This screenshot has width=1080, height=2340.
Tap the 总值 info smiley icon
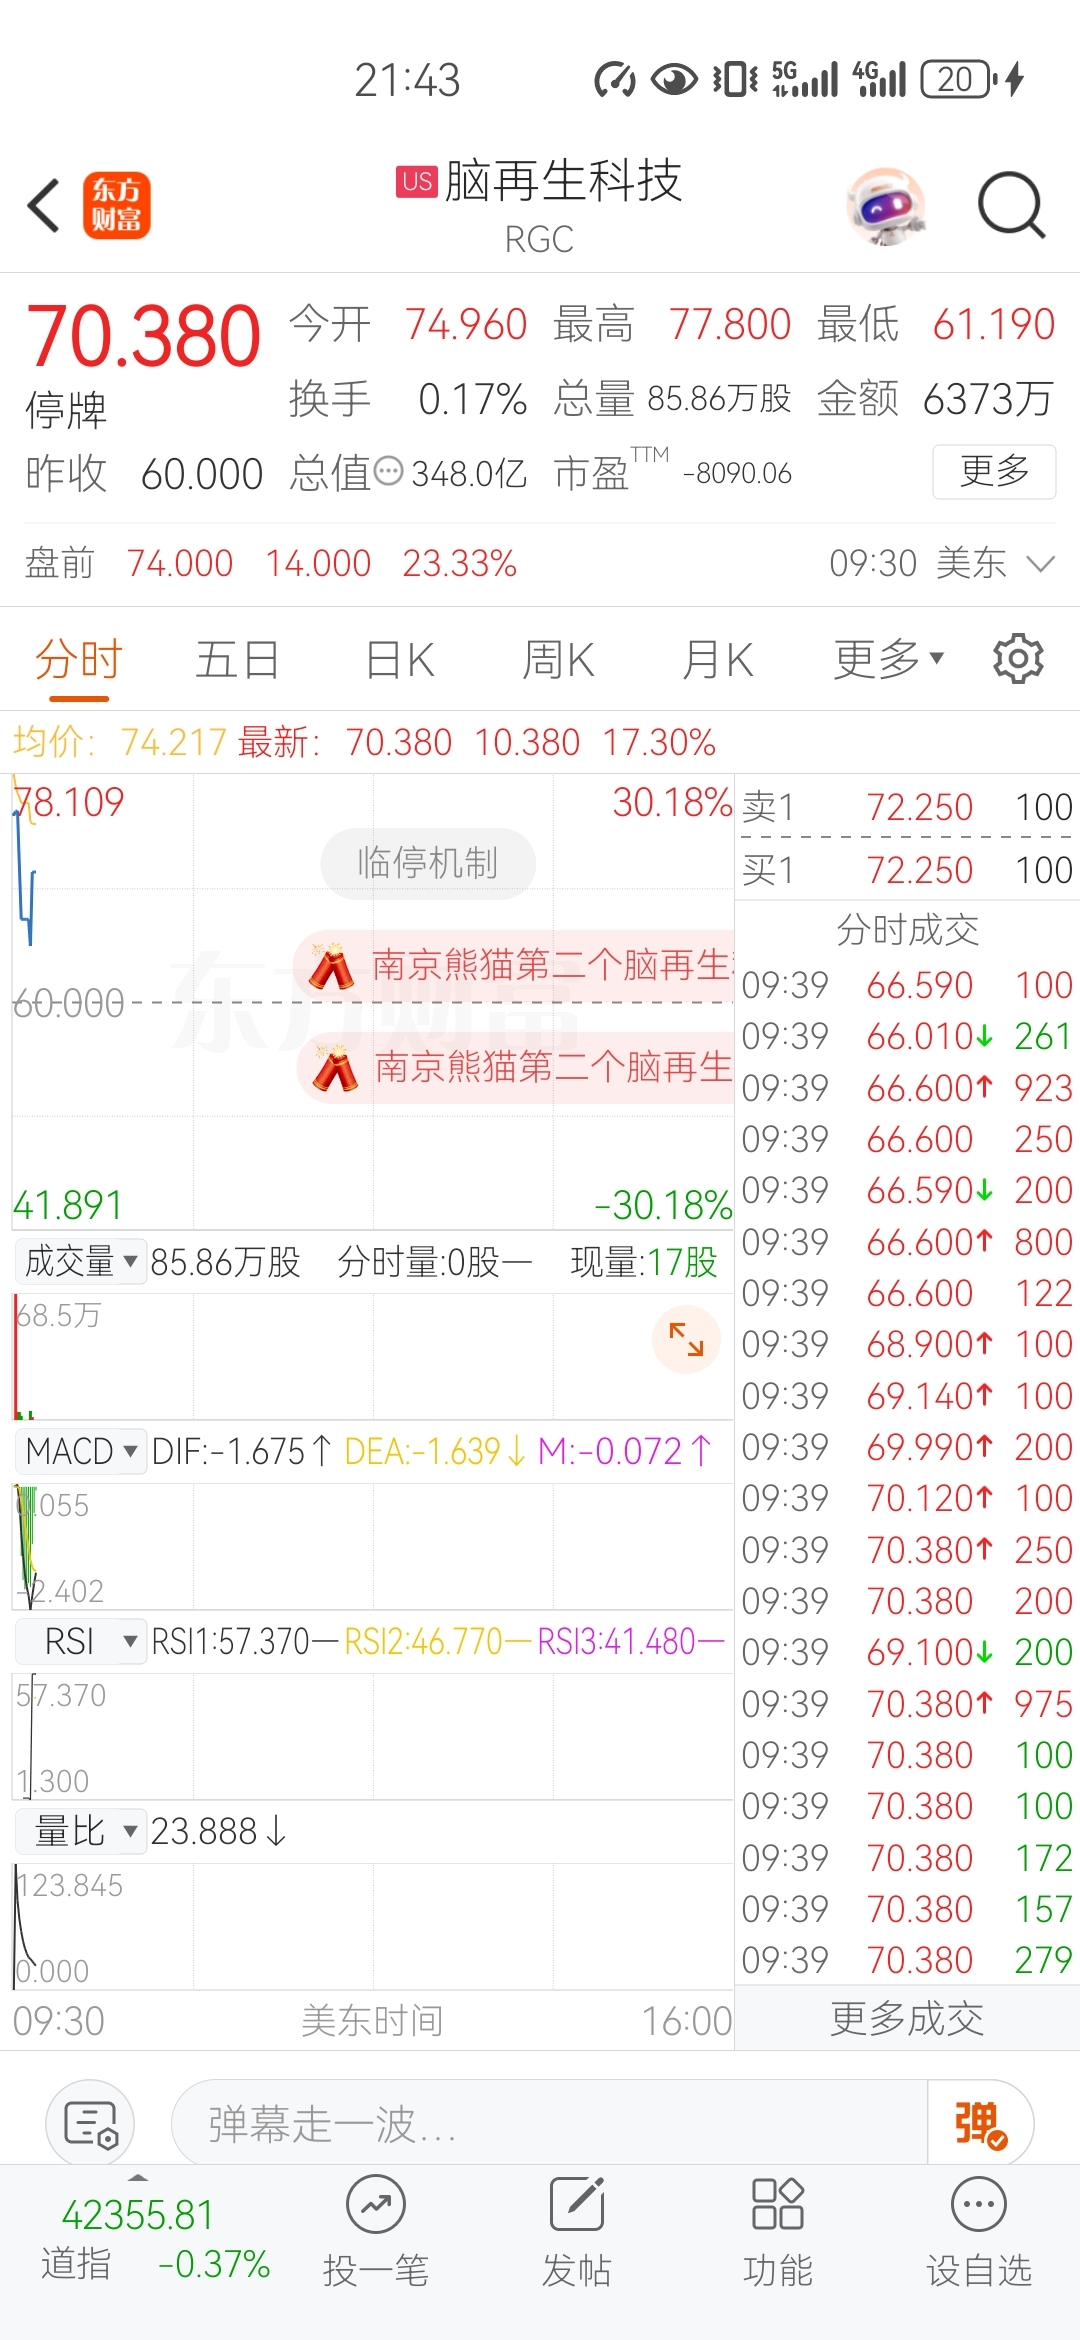388,471
